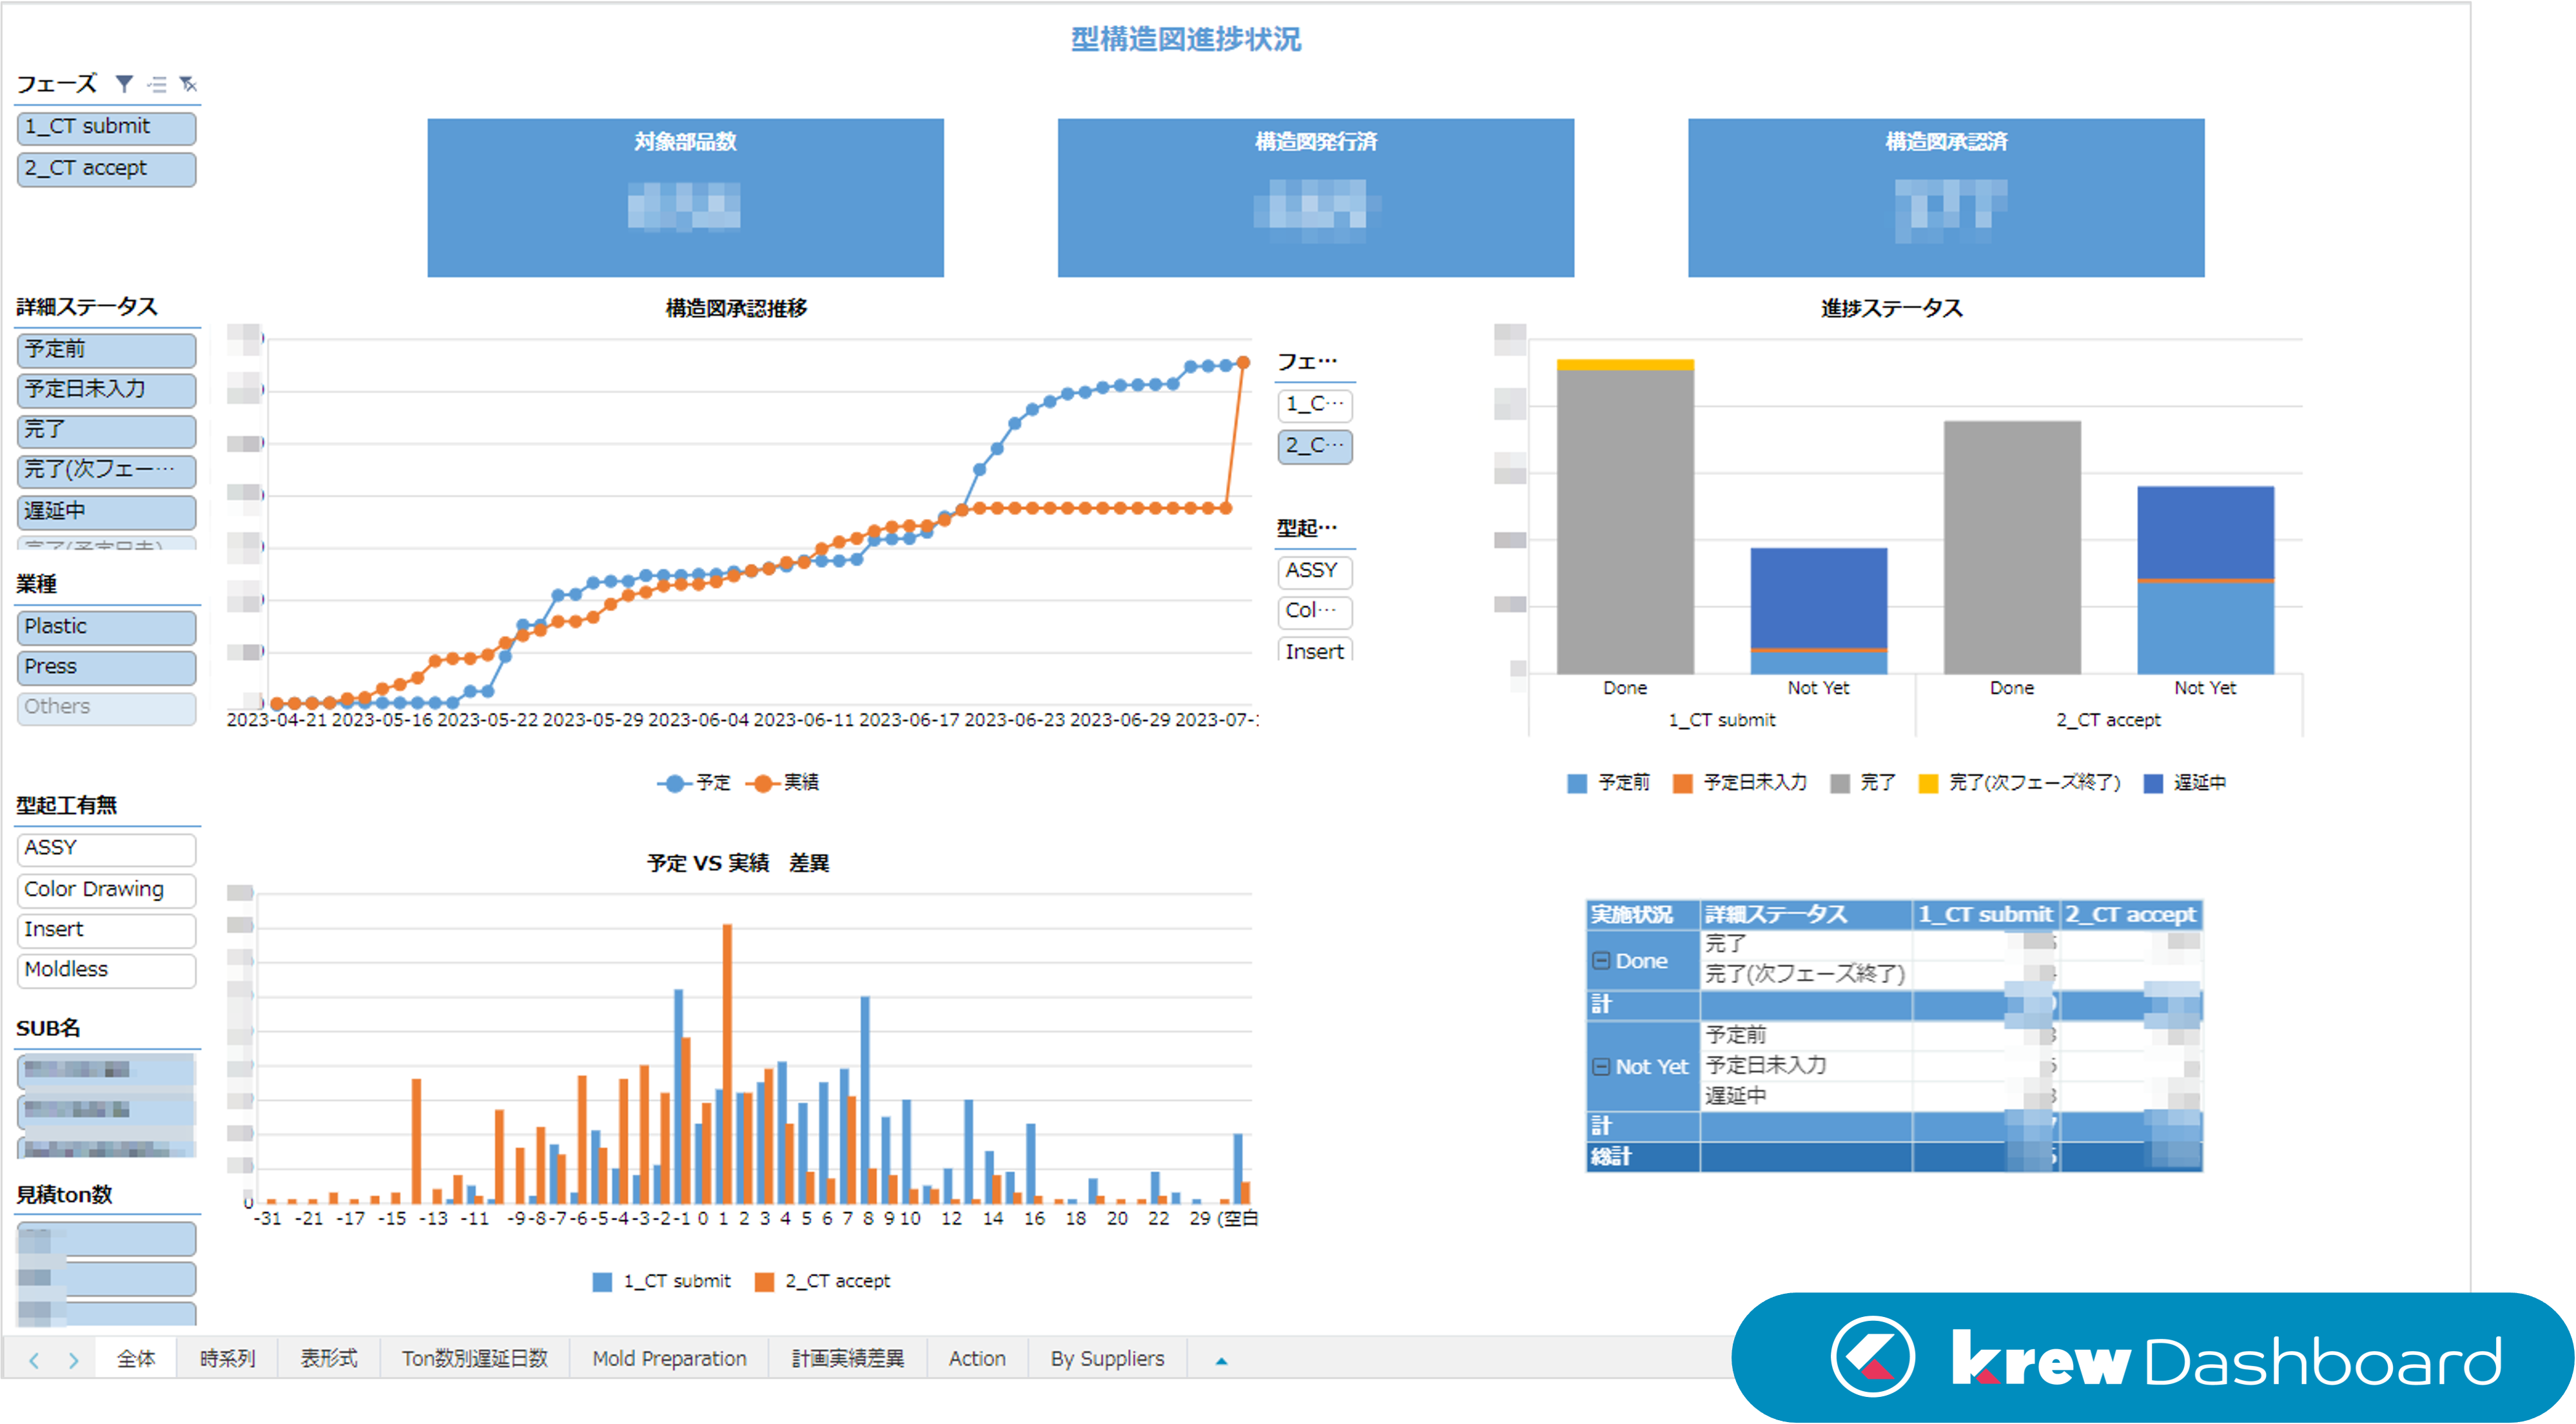Switch to the 時系列 sheet tab

[227, 1359]
